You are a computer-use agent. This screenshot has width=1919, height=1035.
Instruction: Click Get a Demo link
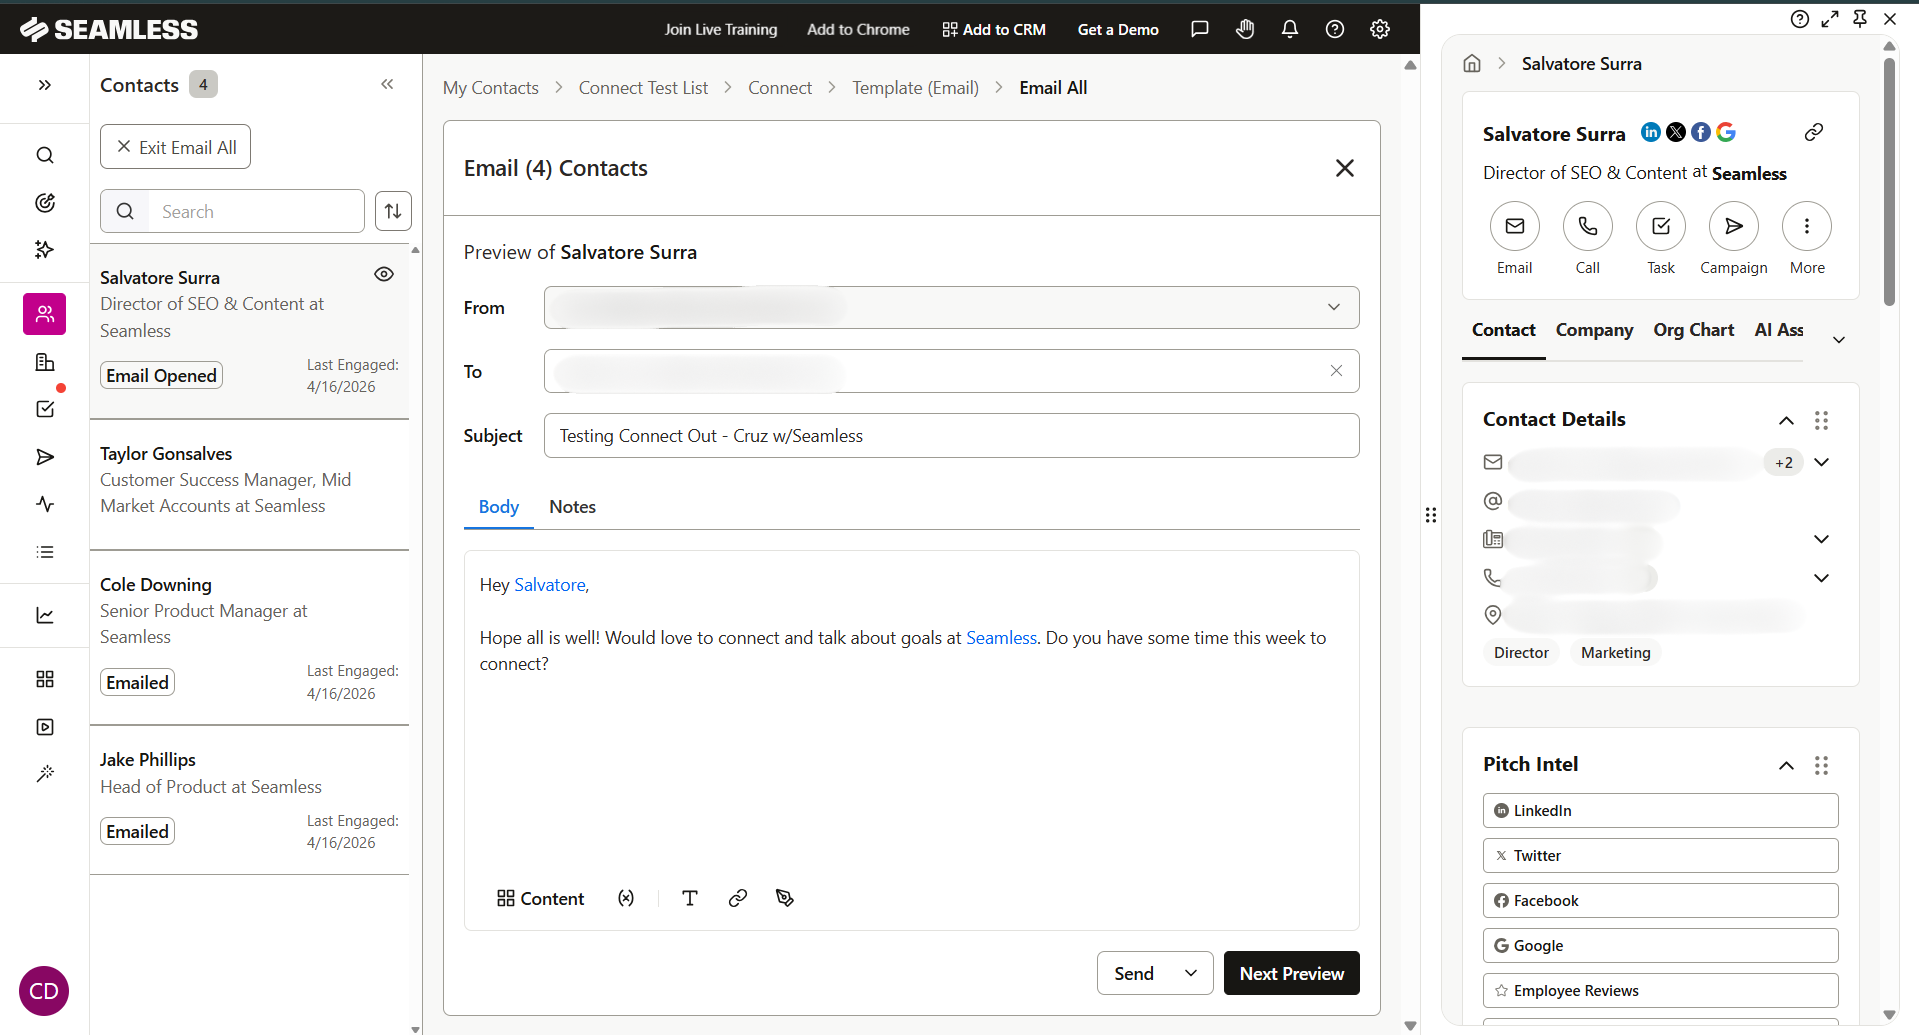(1118, 29)
